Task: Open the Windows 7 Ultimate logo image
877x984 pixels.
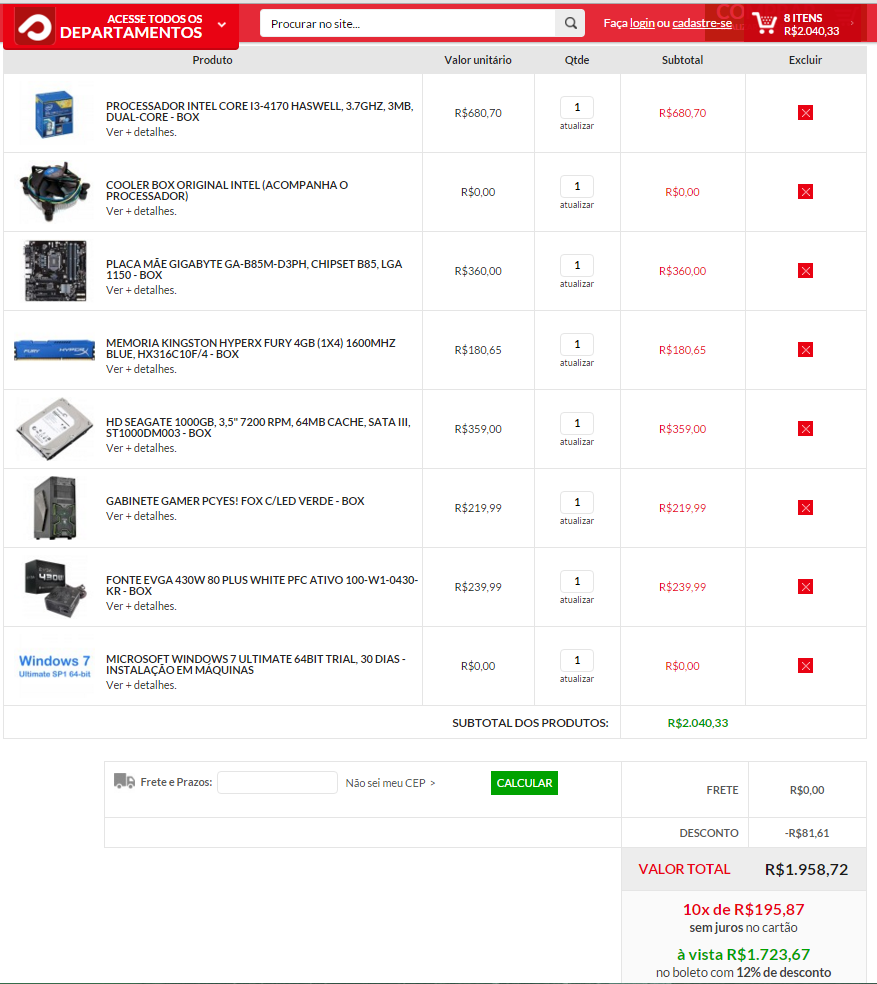Action: tap(55, 666)
